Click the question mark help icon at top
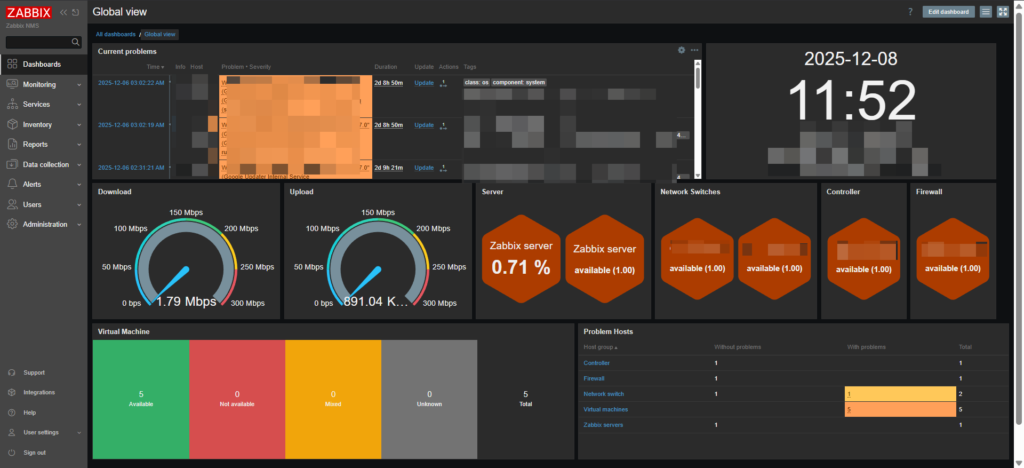The height and width of the screenshot is (468, 1024). click(x=910, y=12)
